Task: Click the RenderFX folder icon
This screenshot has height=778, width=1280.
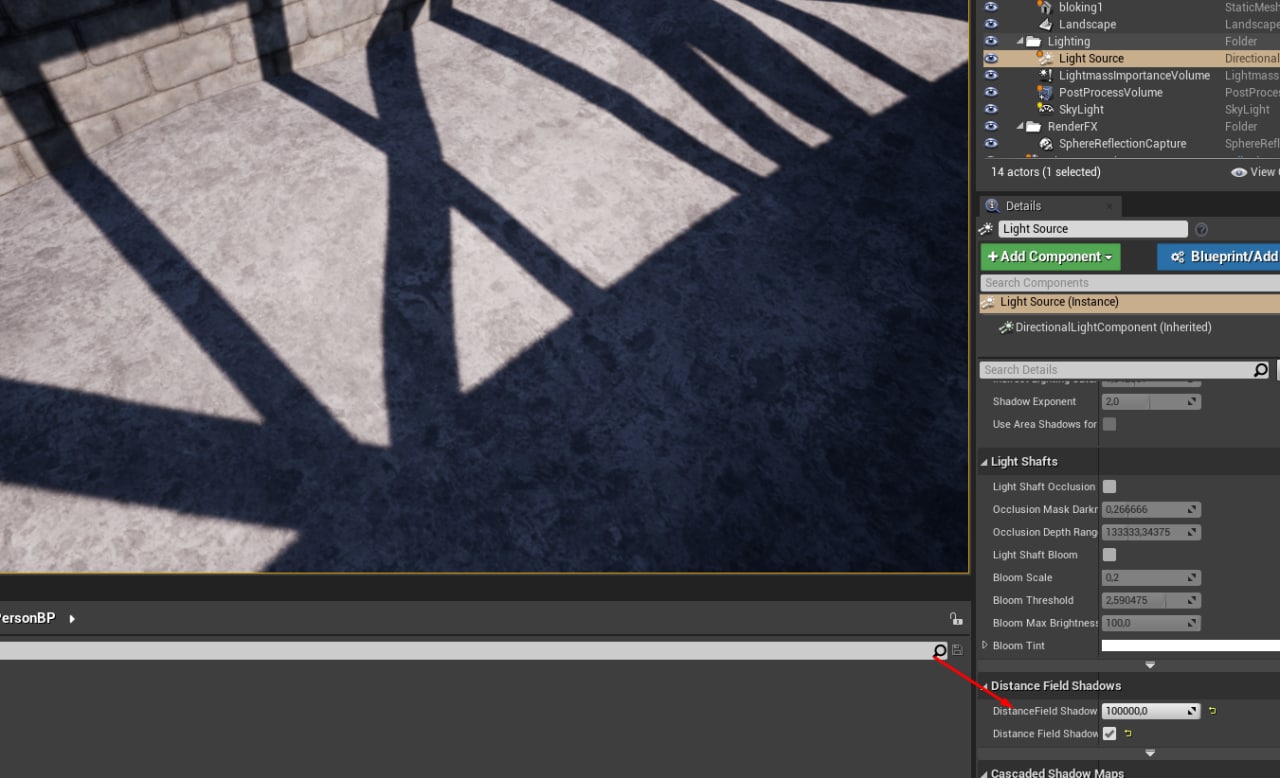Action: 1033,126
